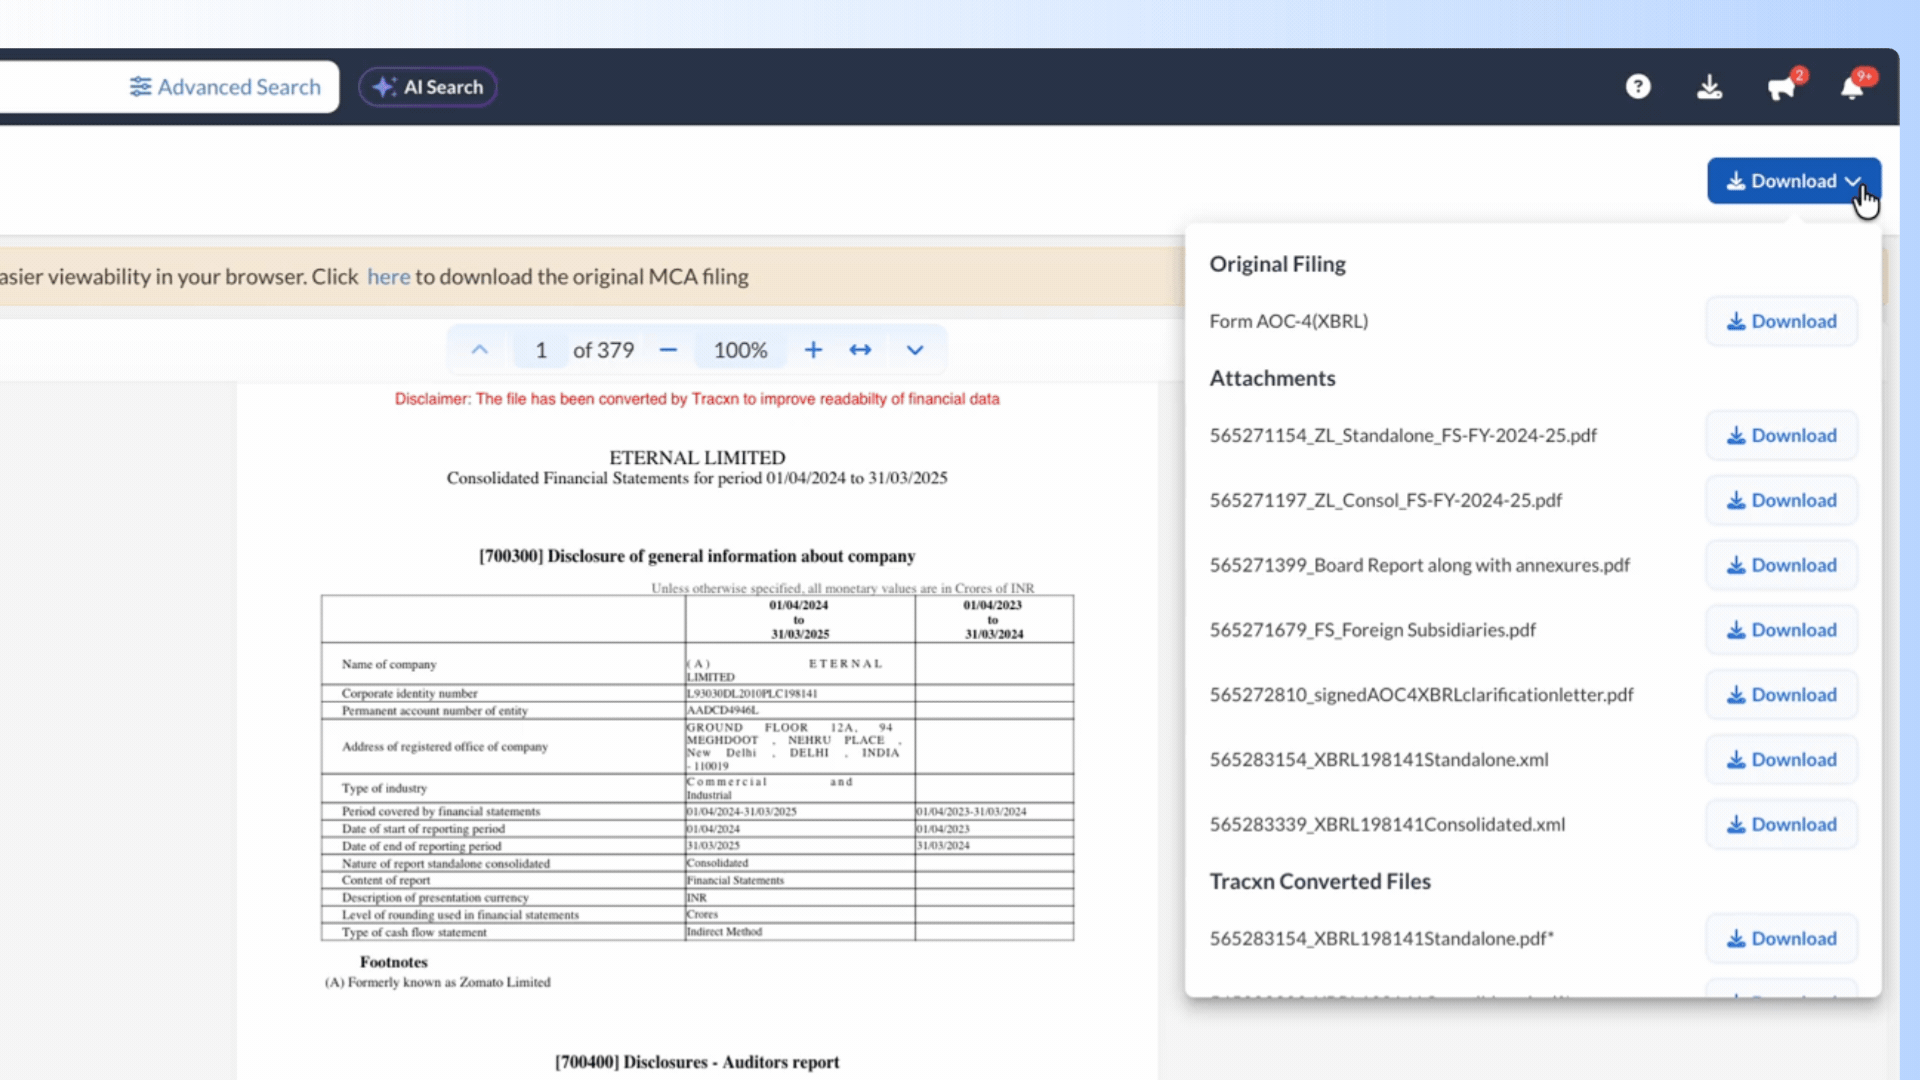The width and height of the screenshot is (1920, 1080).
Task: Go to previous page with up chevron
Action: click(480, 350)
